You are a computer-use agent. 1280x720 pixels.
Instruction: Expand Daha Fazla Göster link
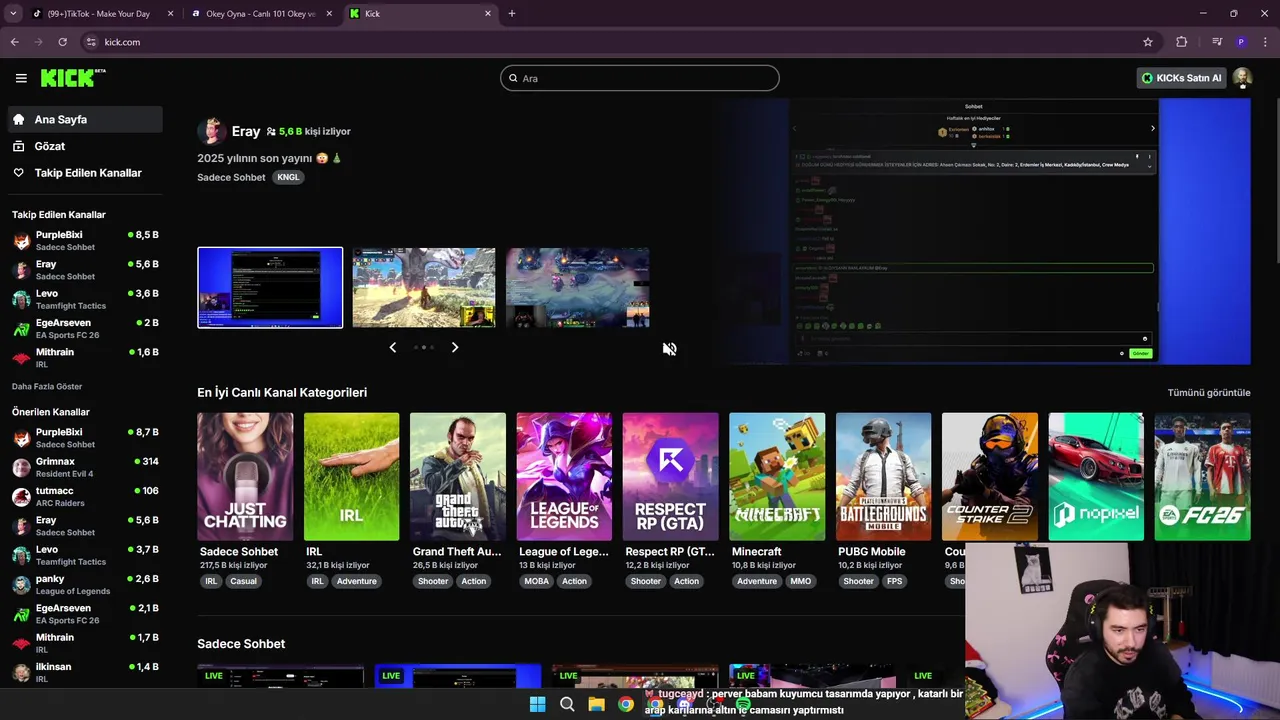point(47,386)
